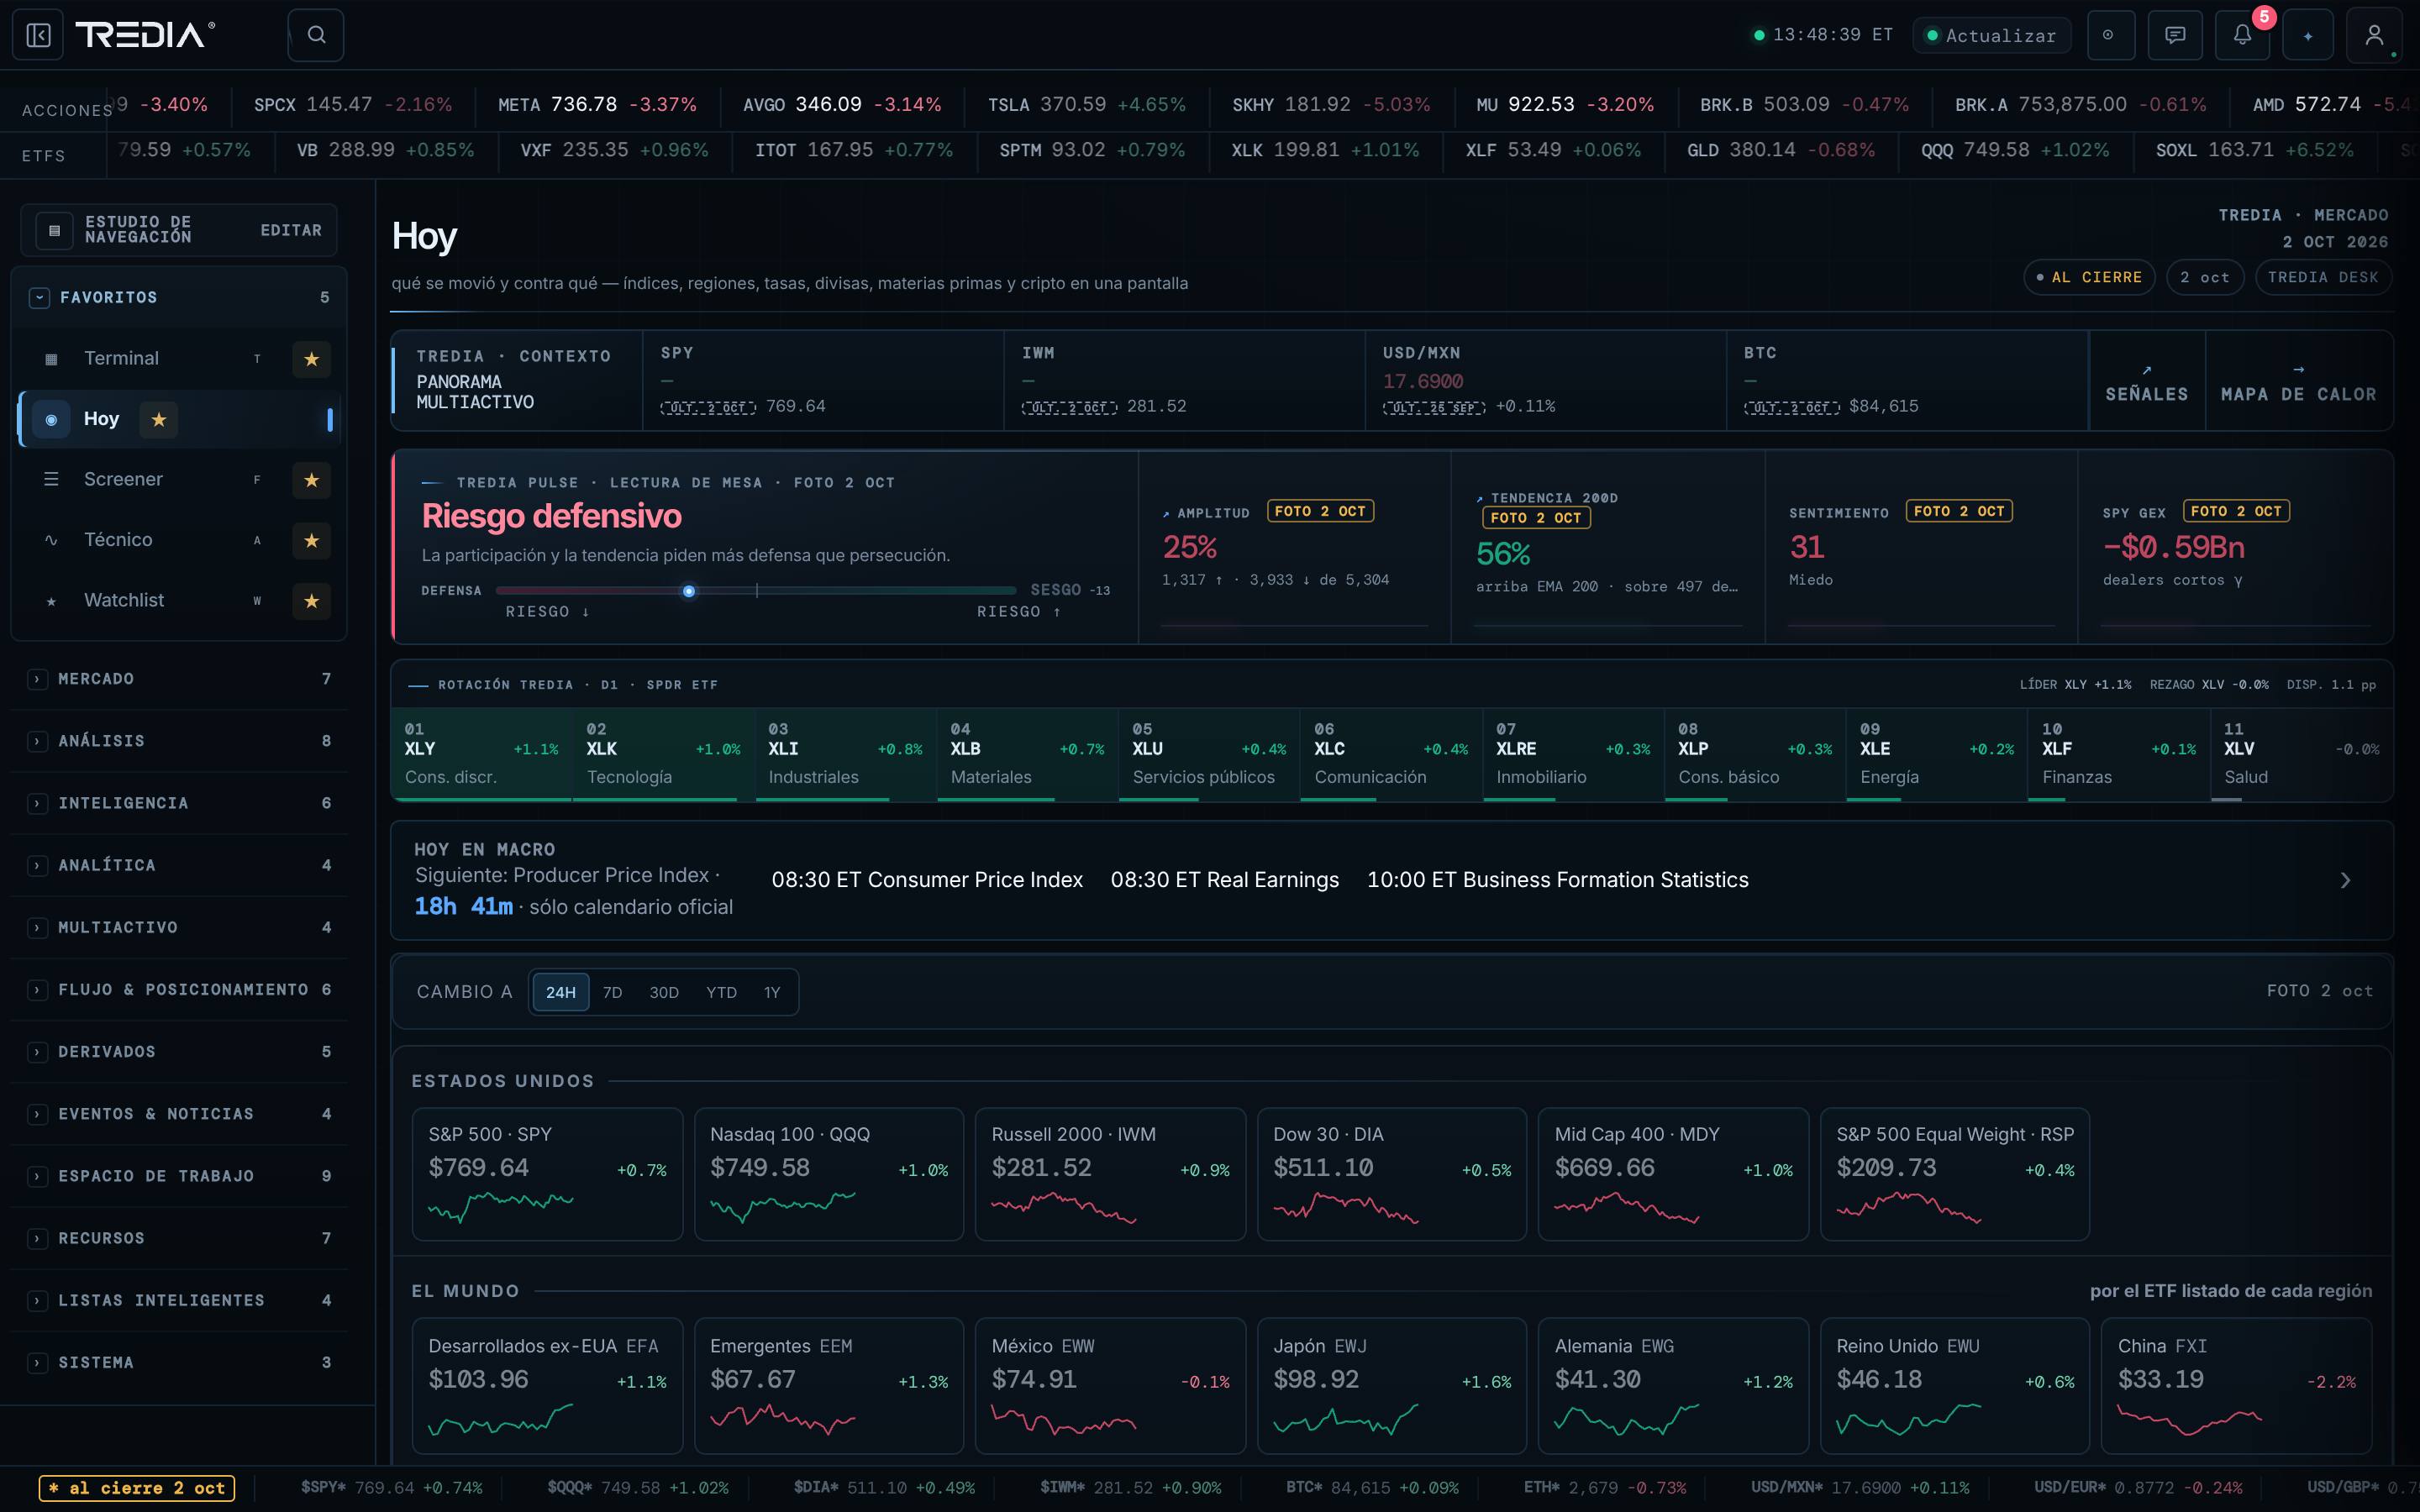
Task: Toggle favorite star for Técnico
Action: [311, 541]
